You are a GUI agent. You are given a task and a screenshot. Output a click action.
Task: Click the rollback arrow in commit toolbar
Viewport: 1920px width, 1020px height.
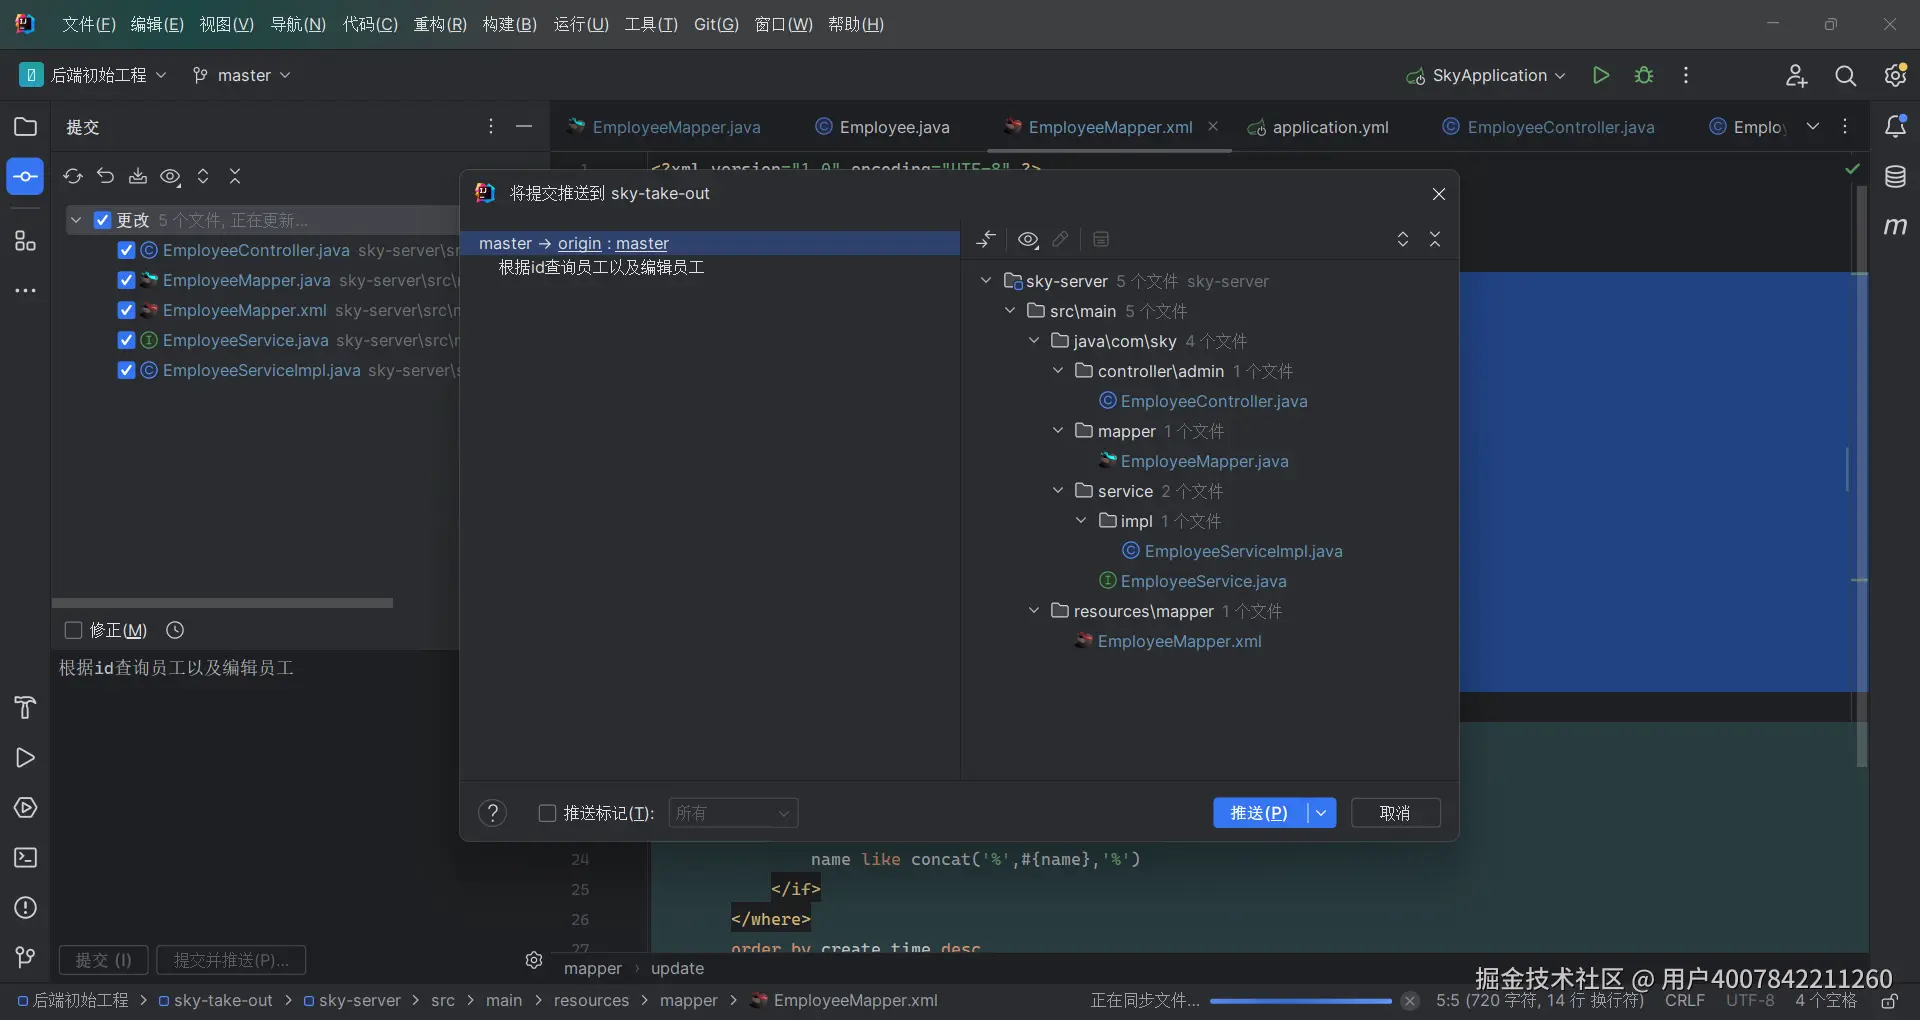tap(105, 176)
